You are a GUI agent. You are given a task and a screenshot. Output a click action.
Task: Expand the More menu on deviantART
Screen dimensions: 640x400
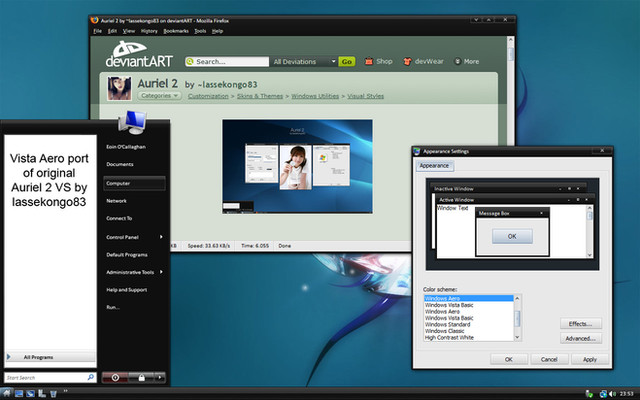click(467, 61)
